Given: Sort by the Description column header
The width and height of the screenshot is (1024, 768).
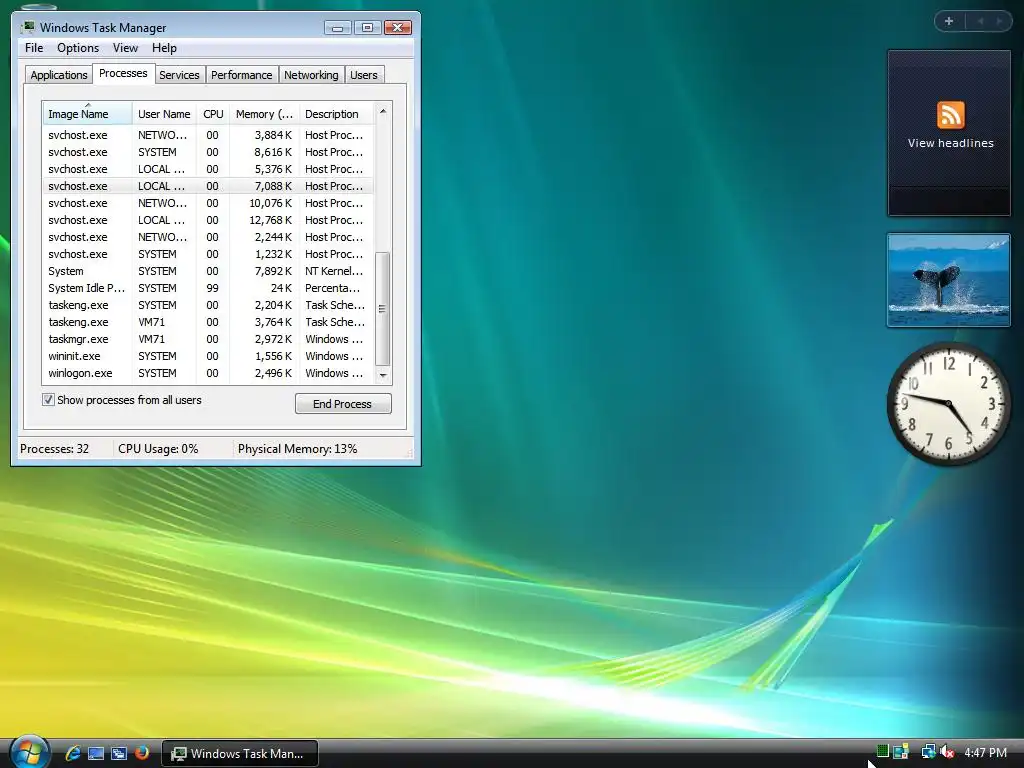Looking at the screenshot, I should coord(336,114).
